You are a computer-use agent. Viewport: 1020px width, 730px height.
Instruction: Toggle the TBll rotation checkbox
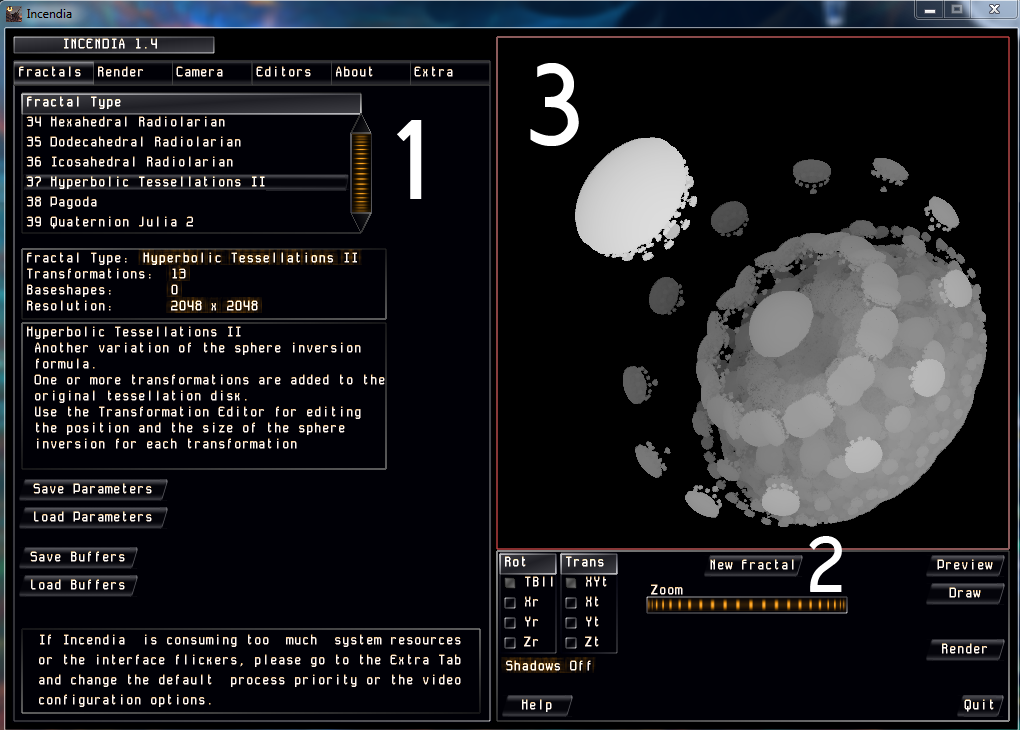(x=510, y=582)
